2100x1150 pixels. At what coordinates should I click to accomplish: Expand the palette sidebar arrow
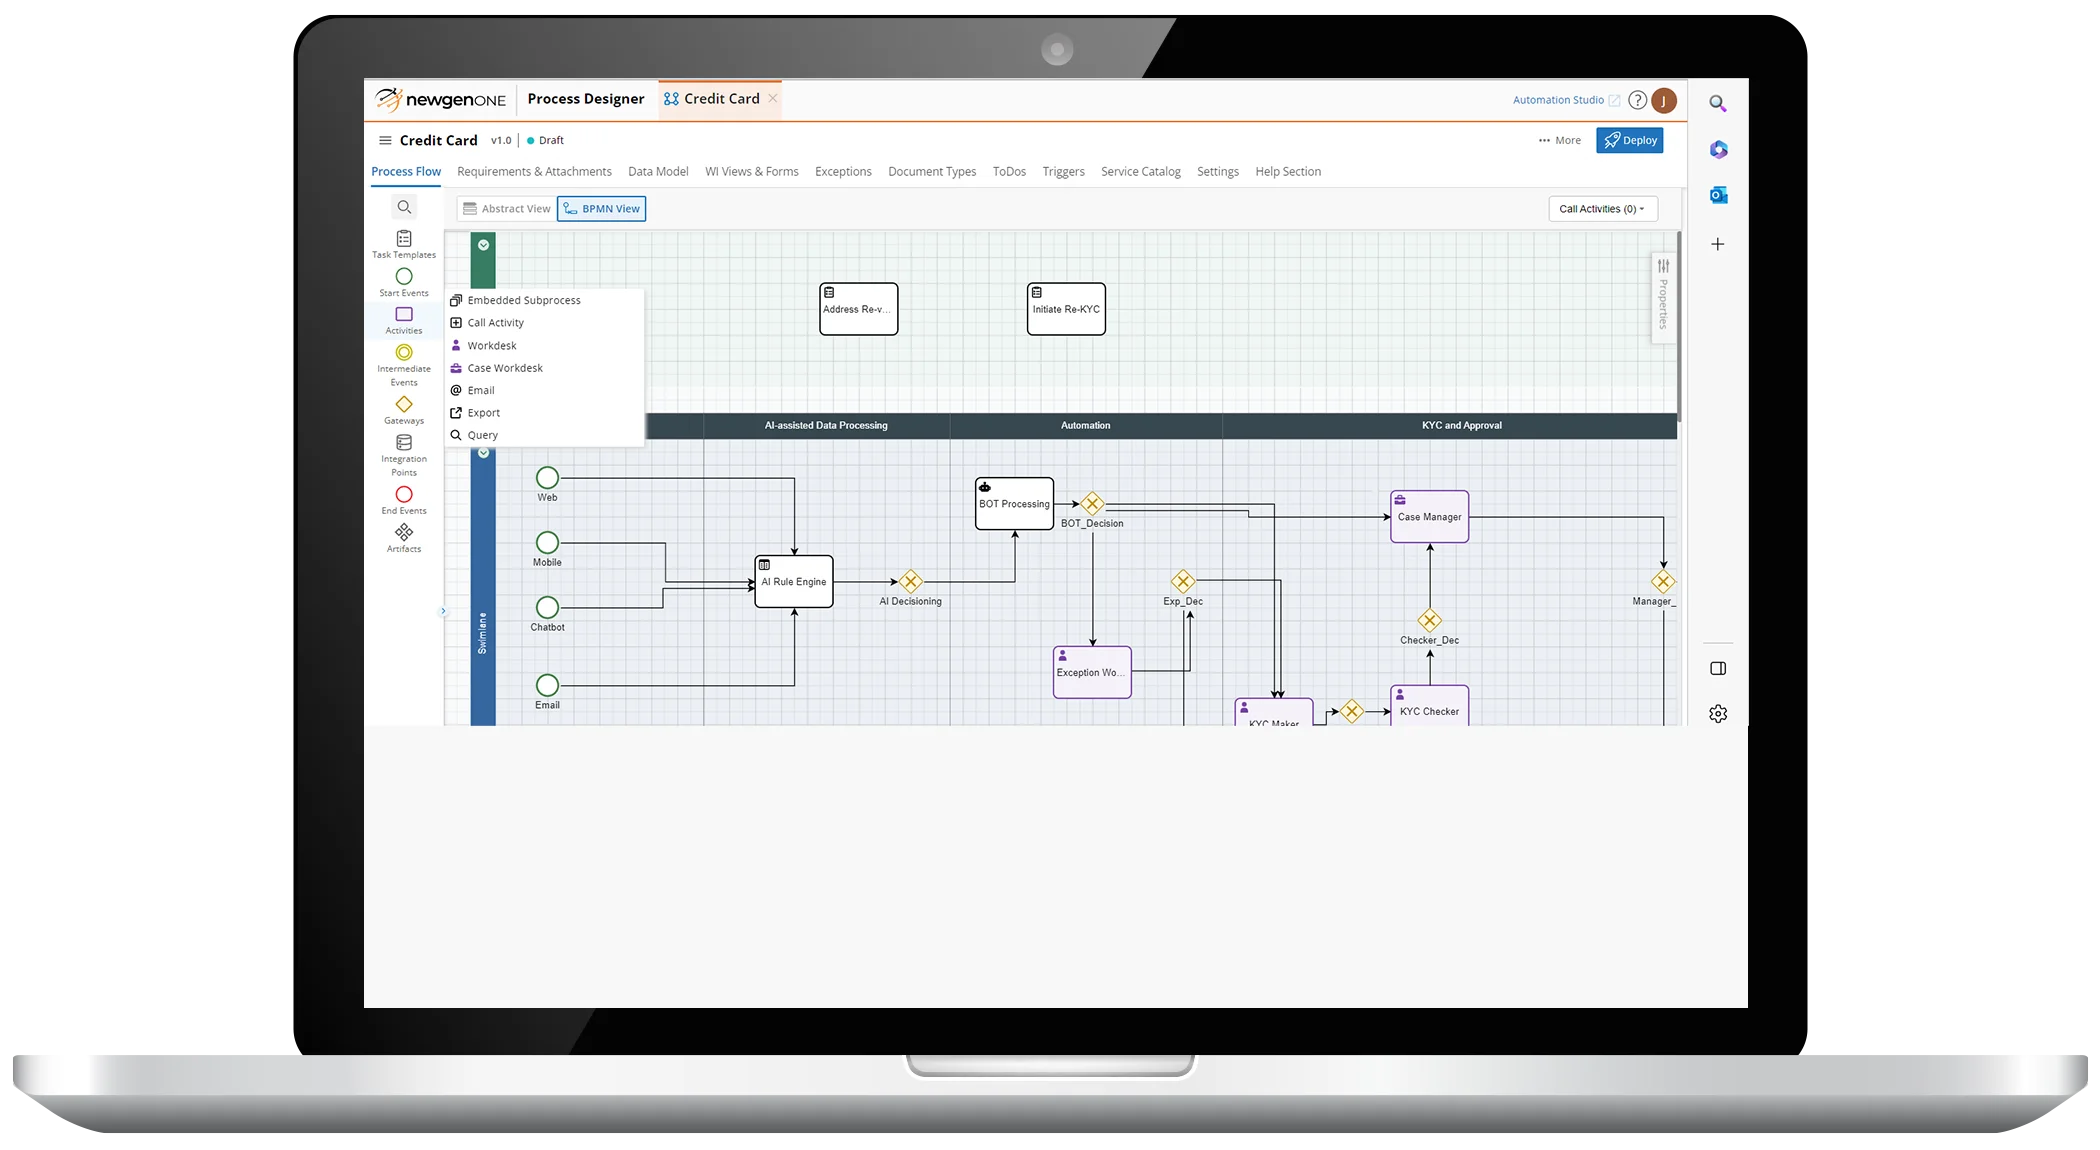point(443,611)
